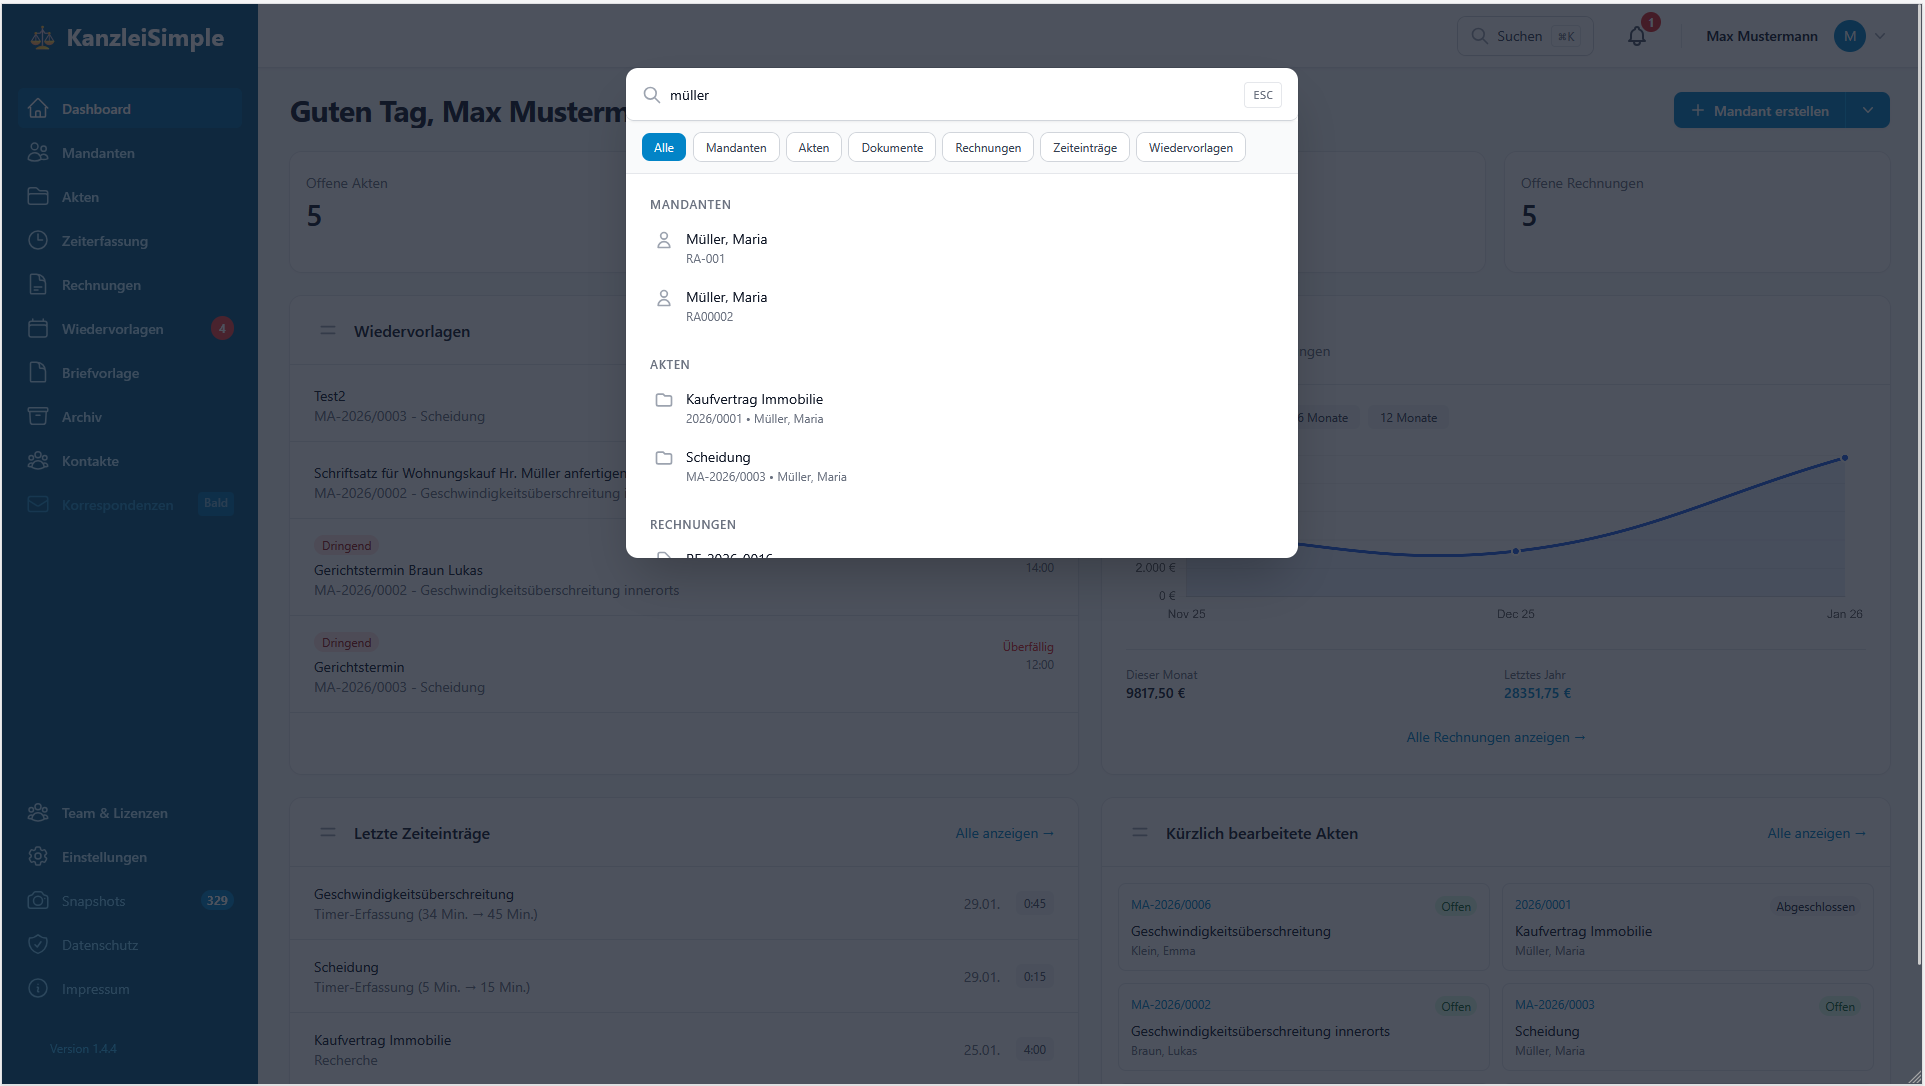Viewport: 1925px width, 1086px height.
Task: Filter search results by Mandanten
Action: click(735, 148)
